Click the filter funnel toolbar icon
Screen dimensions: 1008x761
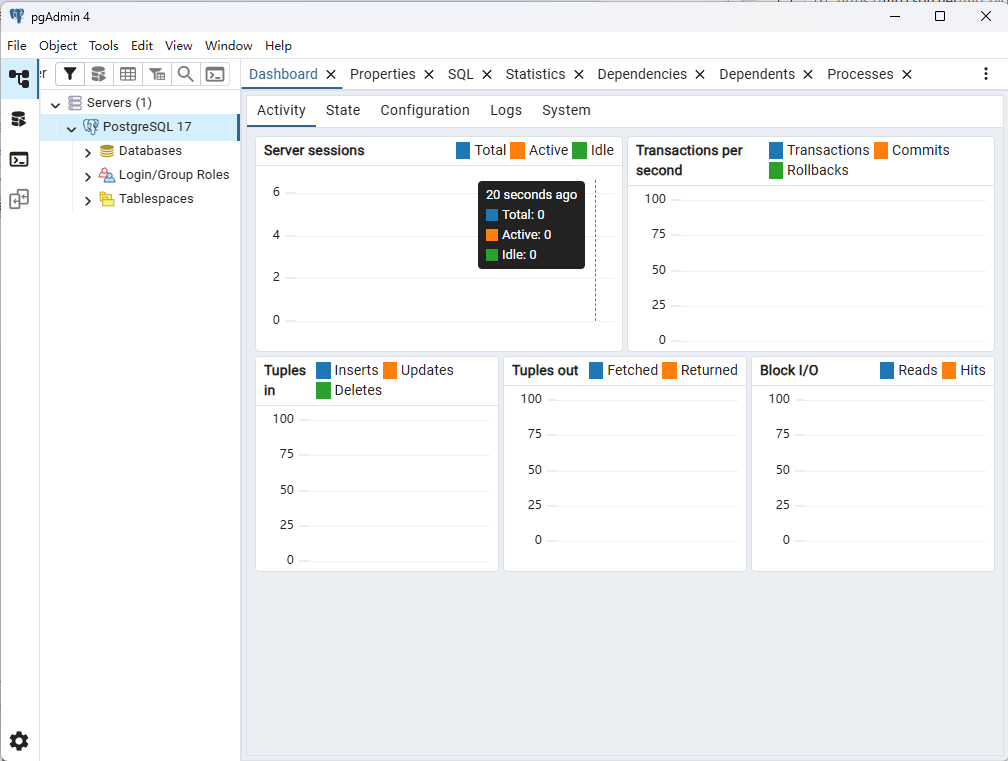click(70, 74)
